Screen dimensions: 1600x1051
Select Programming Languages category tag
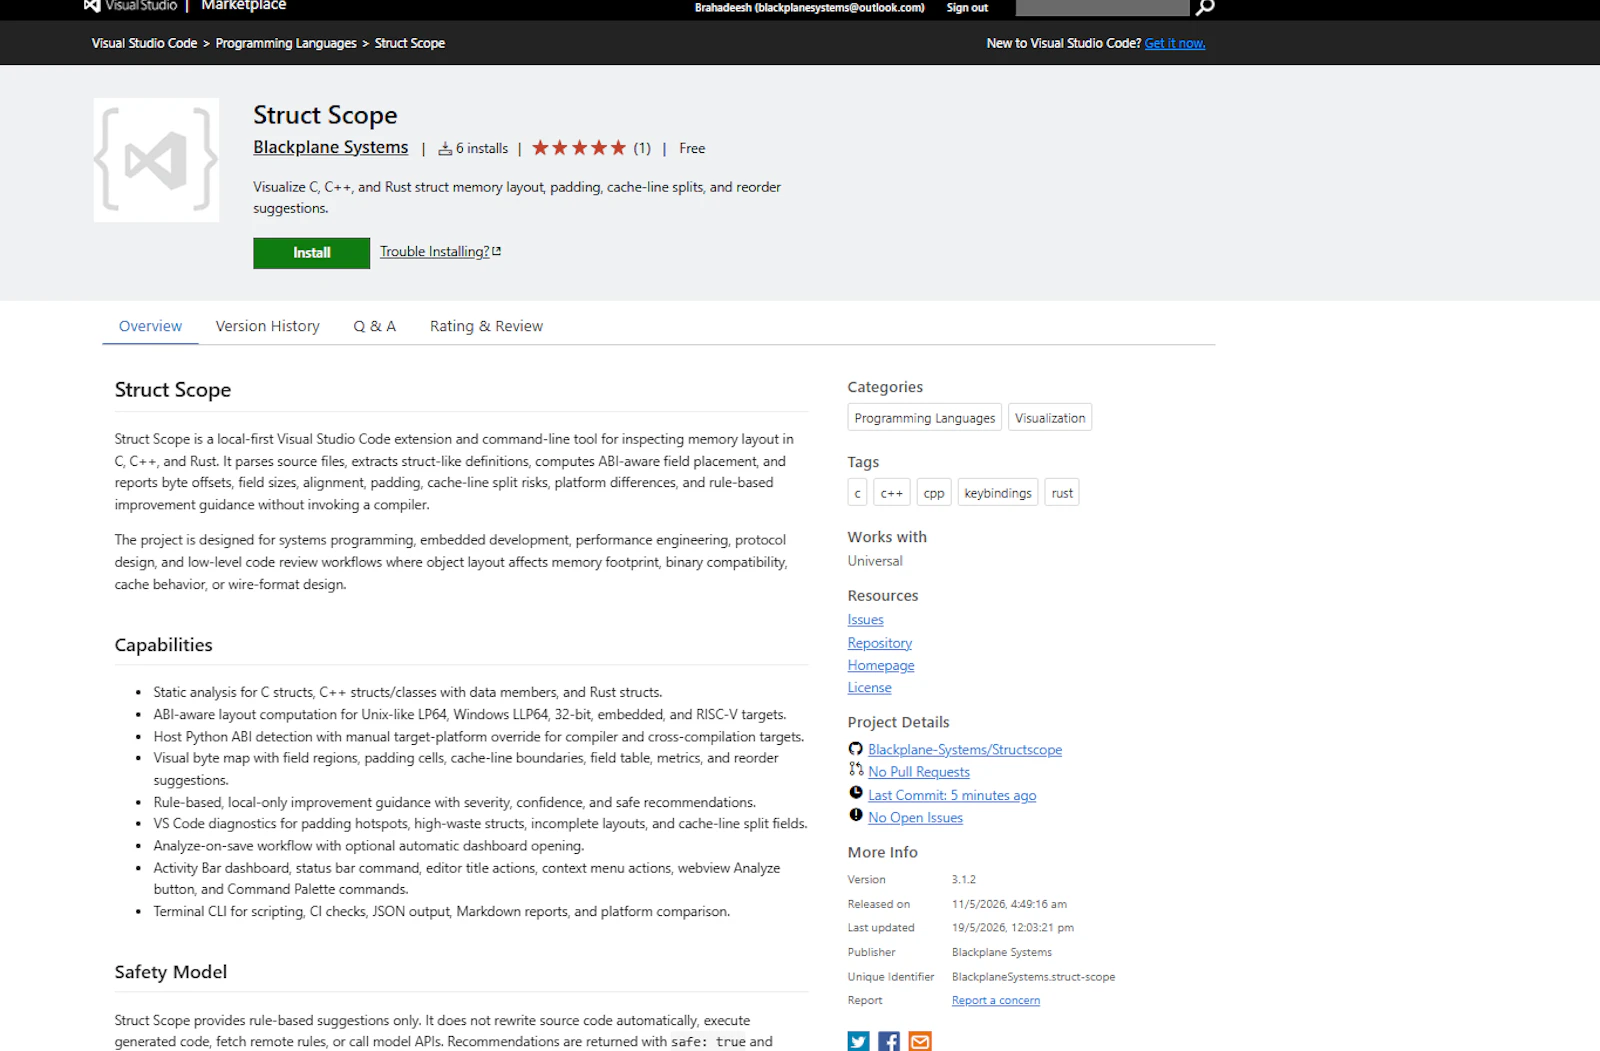(925, 418)
